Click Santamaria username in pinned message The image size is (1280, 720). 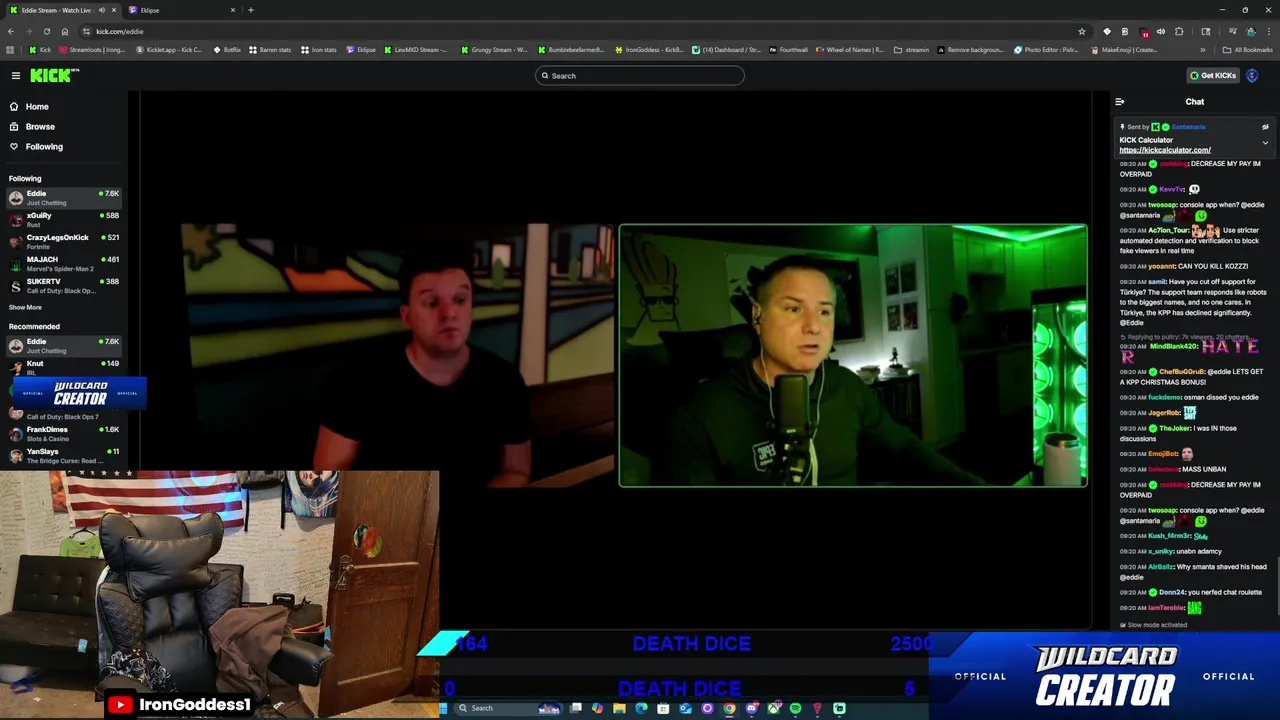[1188, 127]
